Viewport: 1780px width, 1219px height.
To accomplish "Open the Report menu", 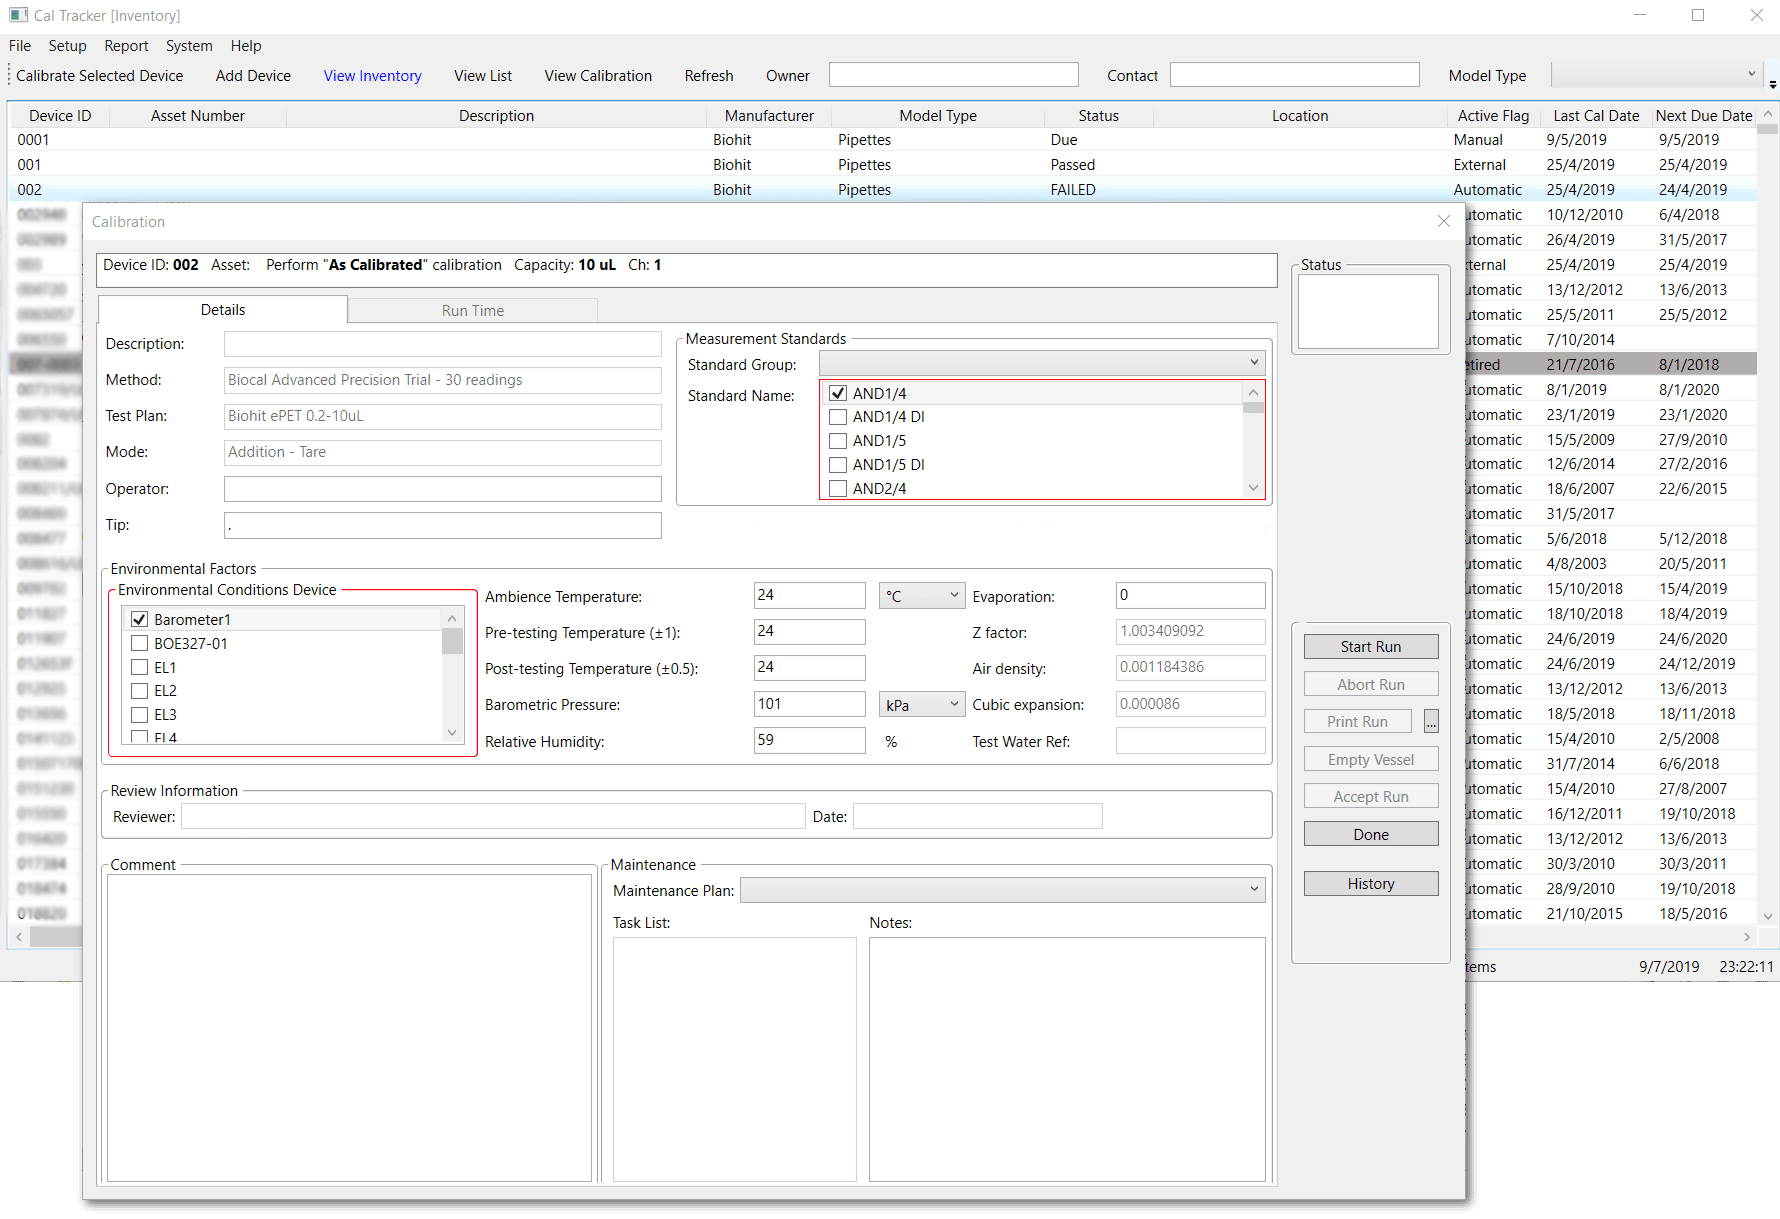I will pos(126,46).
